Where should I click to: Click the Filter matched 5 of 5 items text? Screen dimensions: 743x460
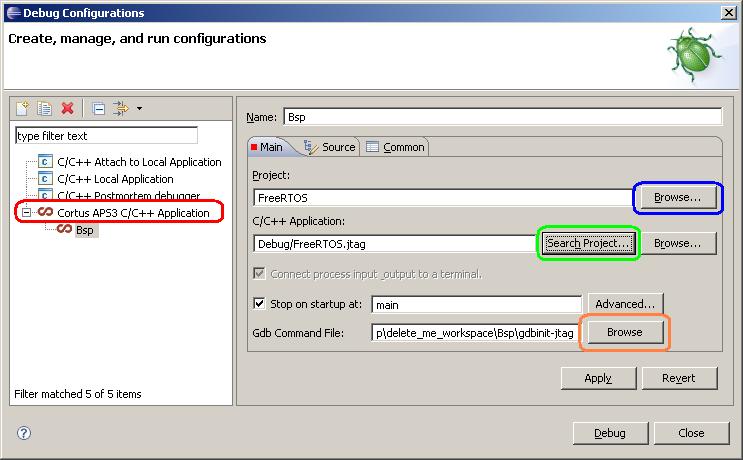(x=78, y=394)
